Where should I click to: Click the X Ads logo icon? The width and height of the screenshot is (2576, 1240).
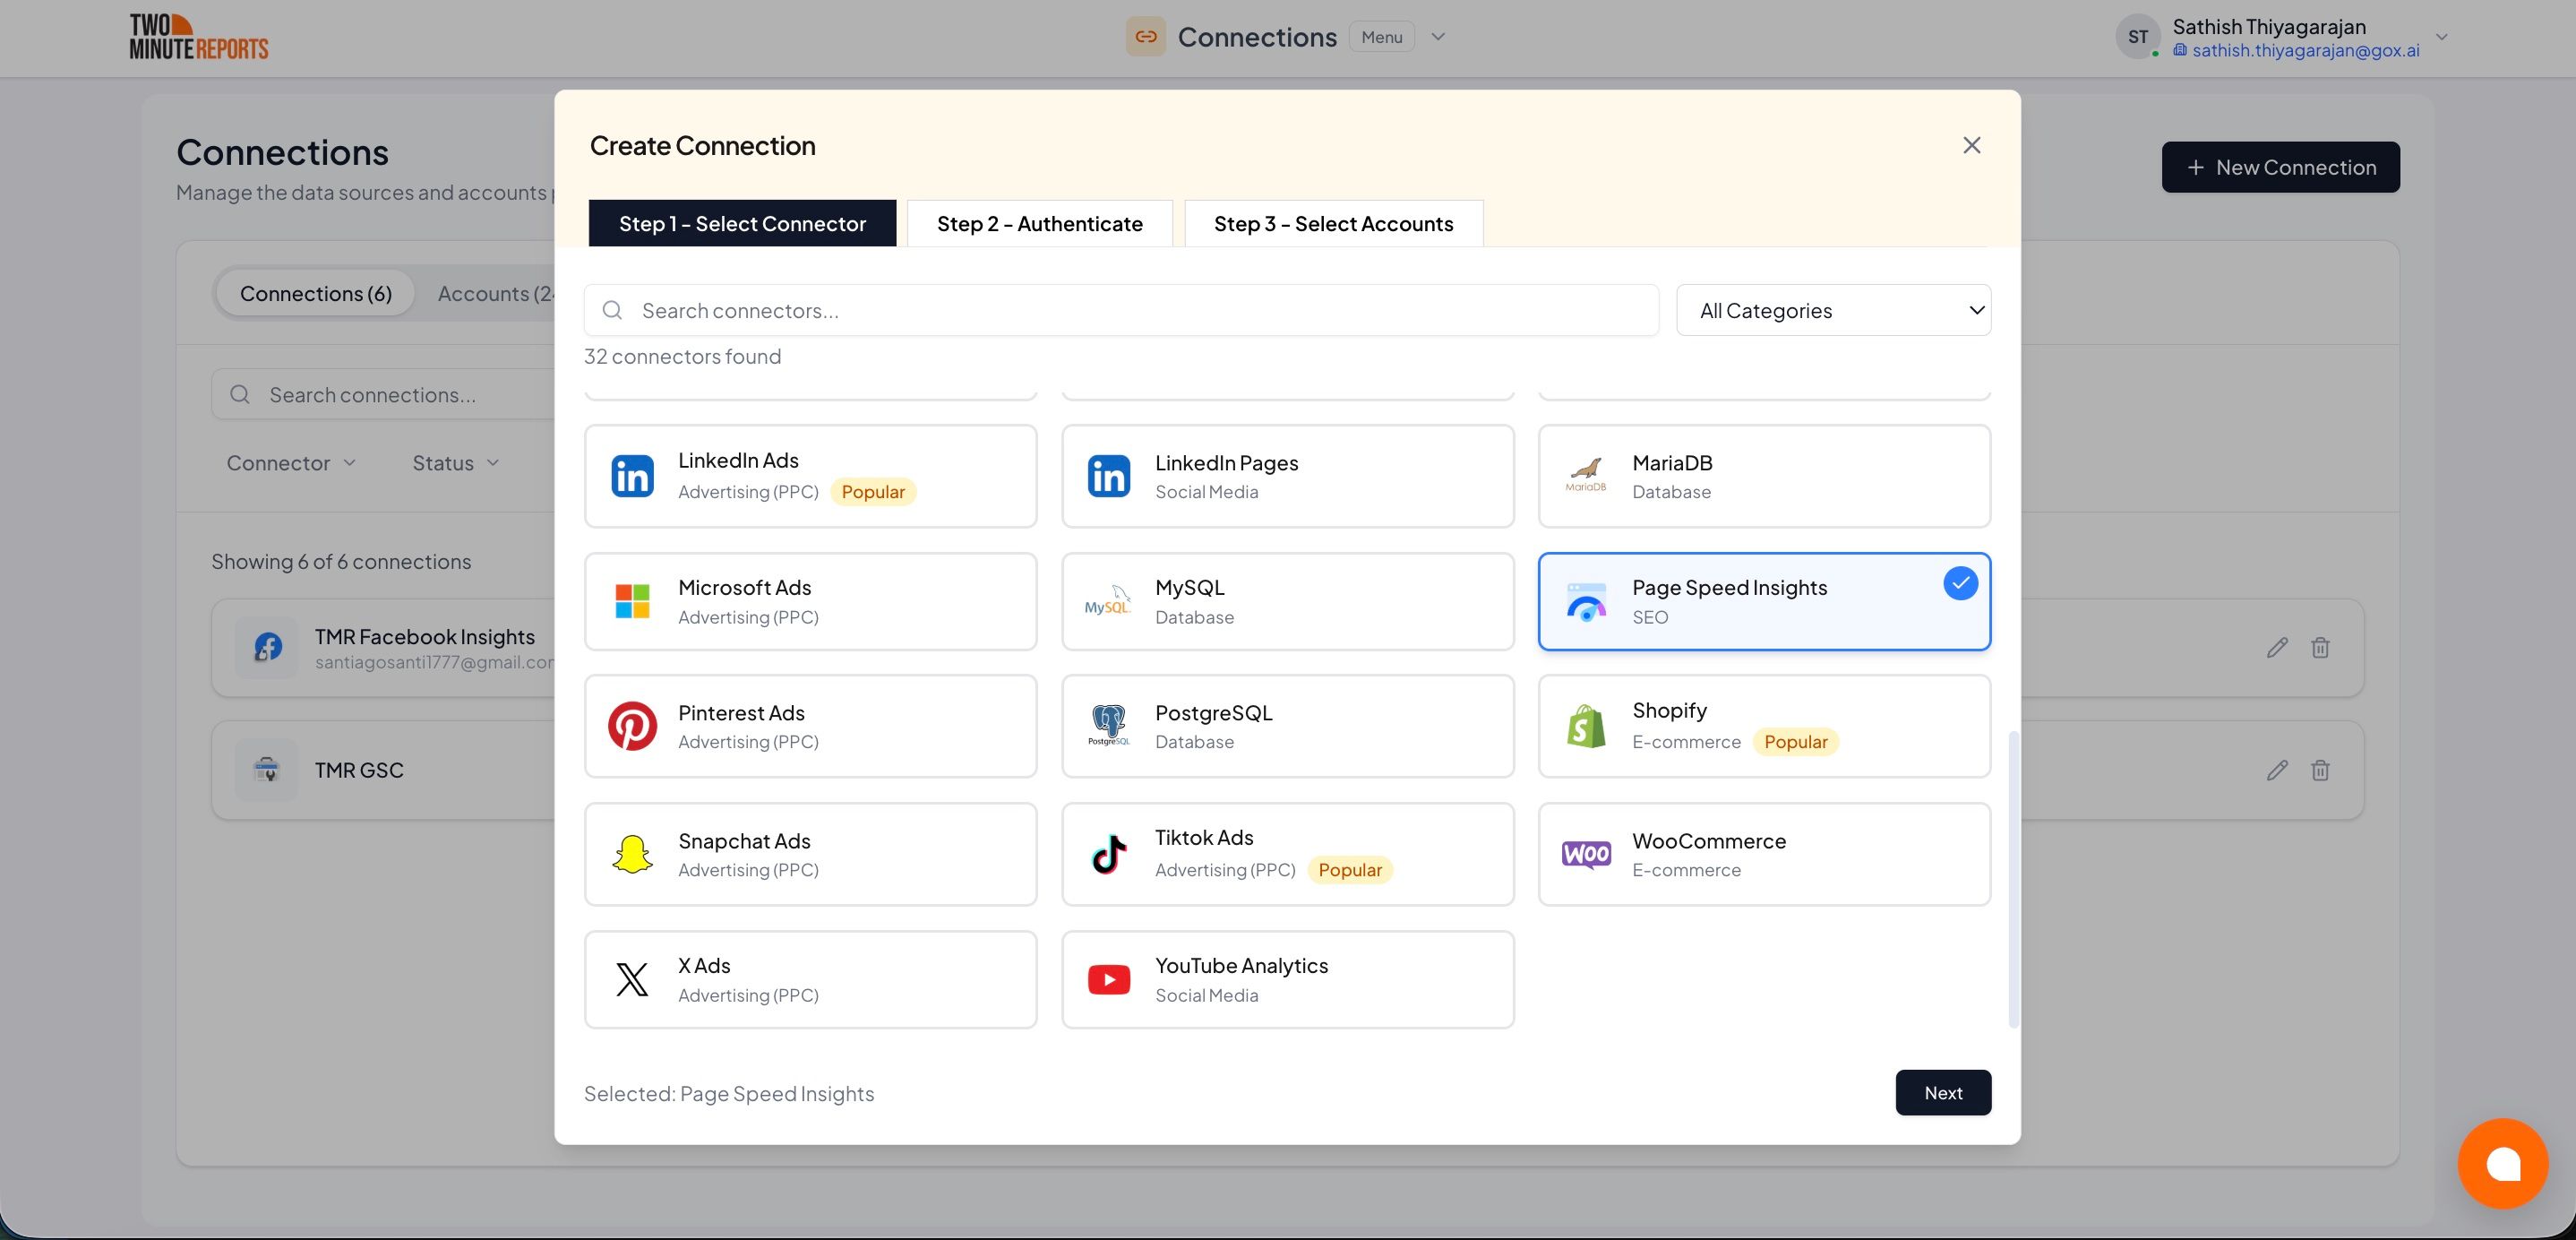coord(632,979)
